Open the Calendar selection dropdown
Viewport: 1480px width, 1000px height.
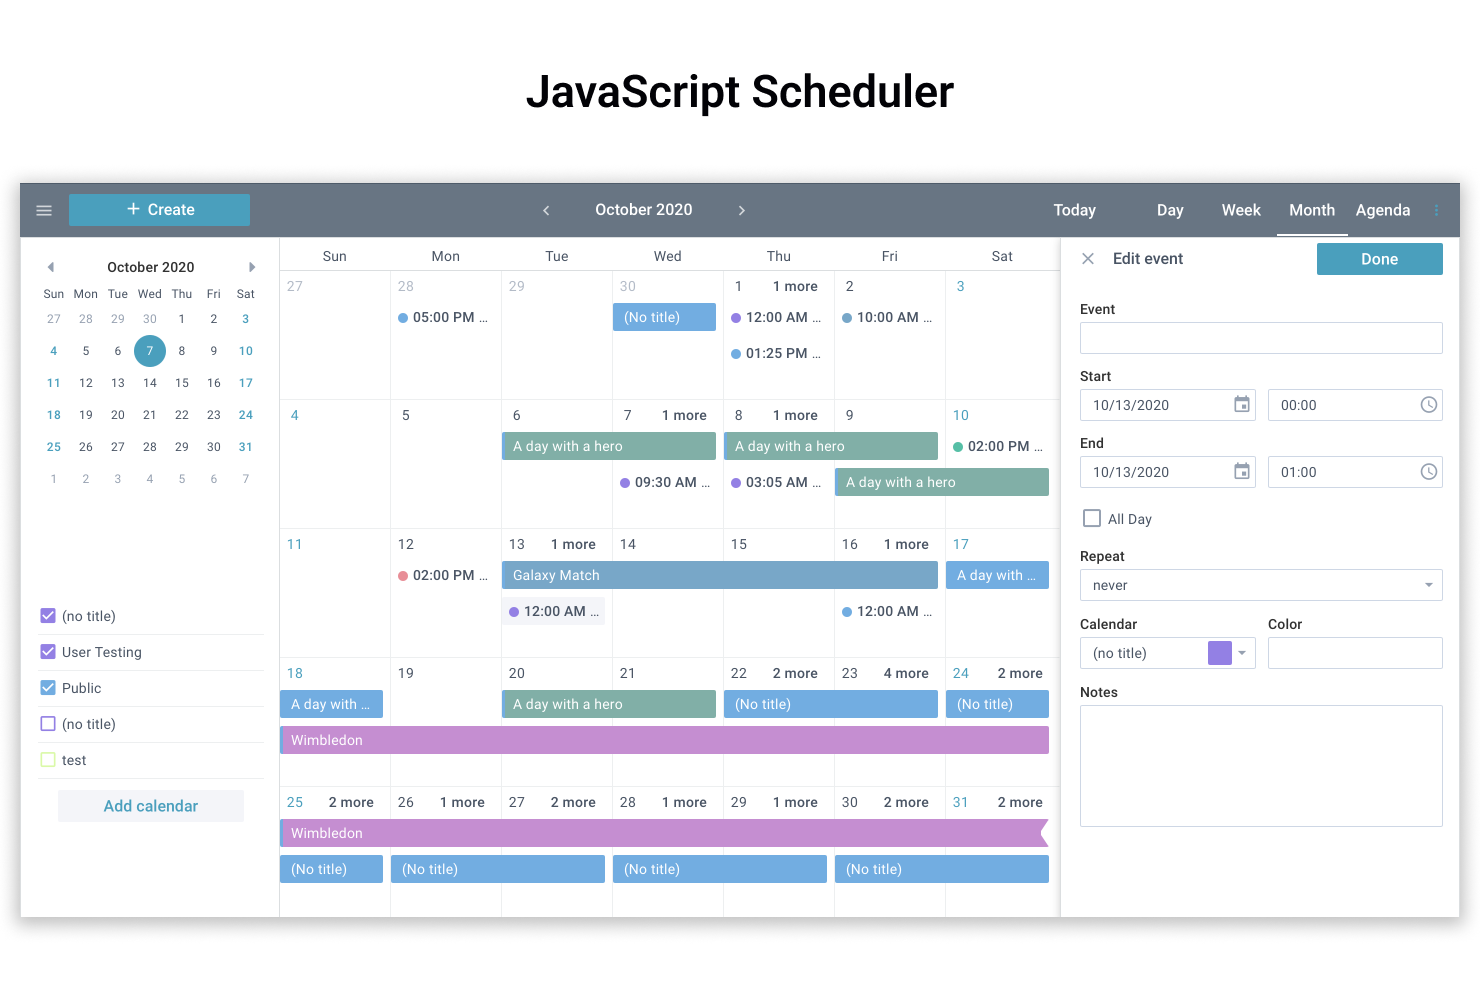(x=1241, y=653)
